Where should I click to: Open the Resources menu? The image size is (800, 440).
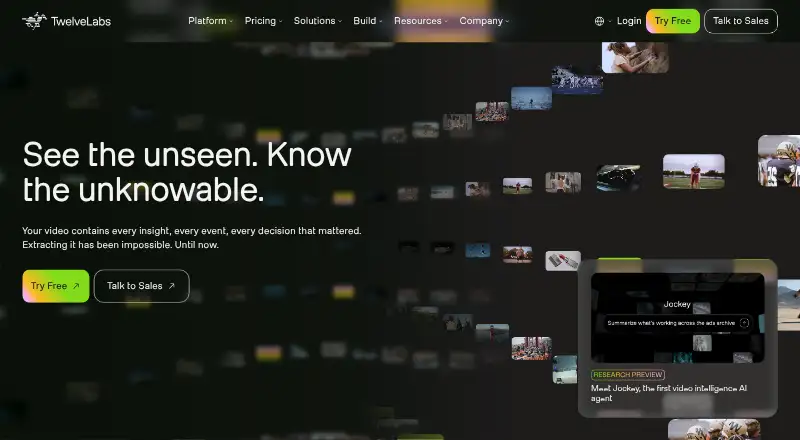pos(420,21)
